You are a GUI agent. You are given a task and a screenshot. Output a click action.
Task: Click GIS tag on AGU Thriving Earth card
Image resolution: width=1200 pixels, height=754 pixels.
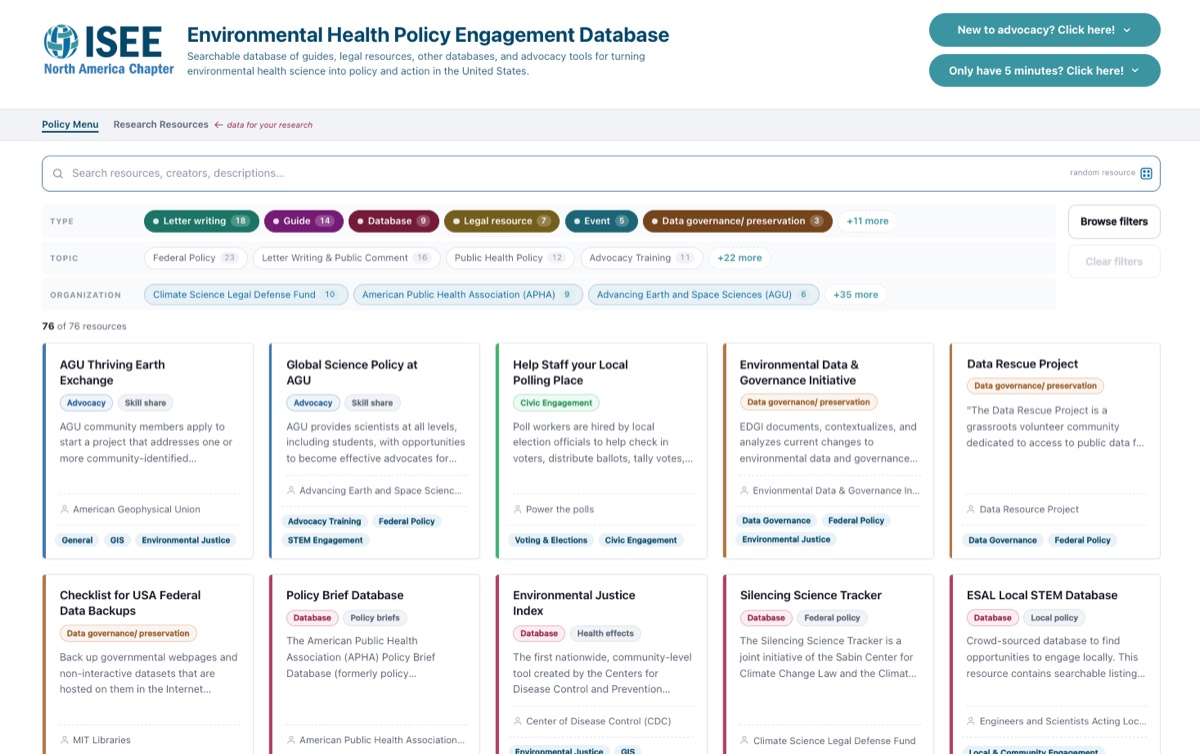pos(118,540)
